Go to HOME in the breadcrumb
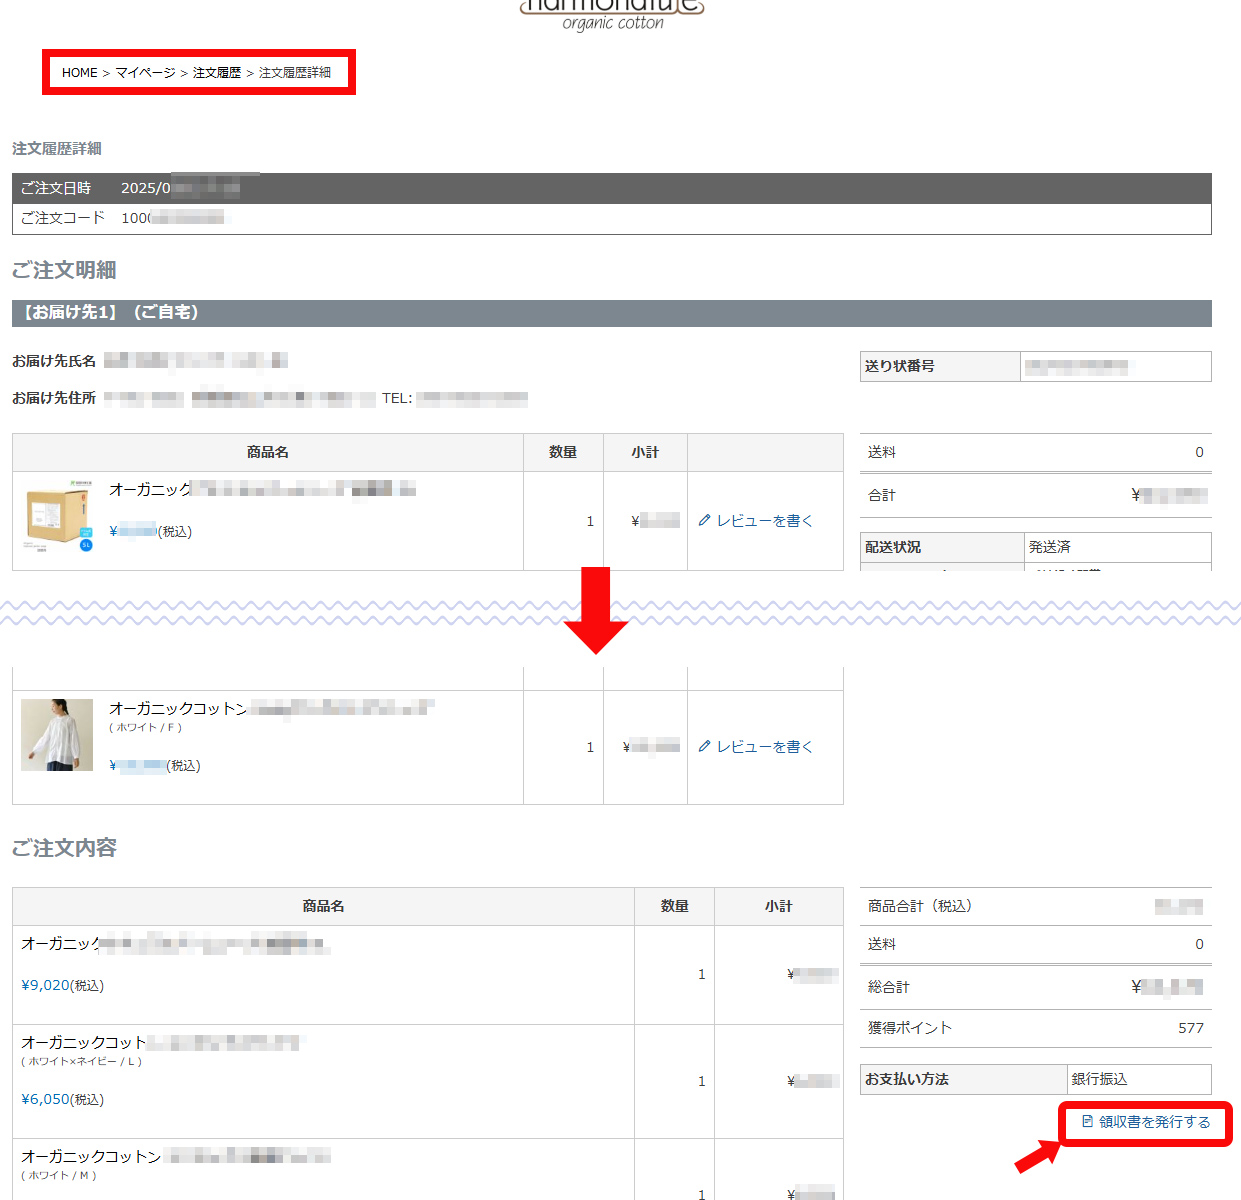The image size is (1241, 1200). click(79, 73)
